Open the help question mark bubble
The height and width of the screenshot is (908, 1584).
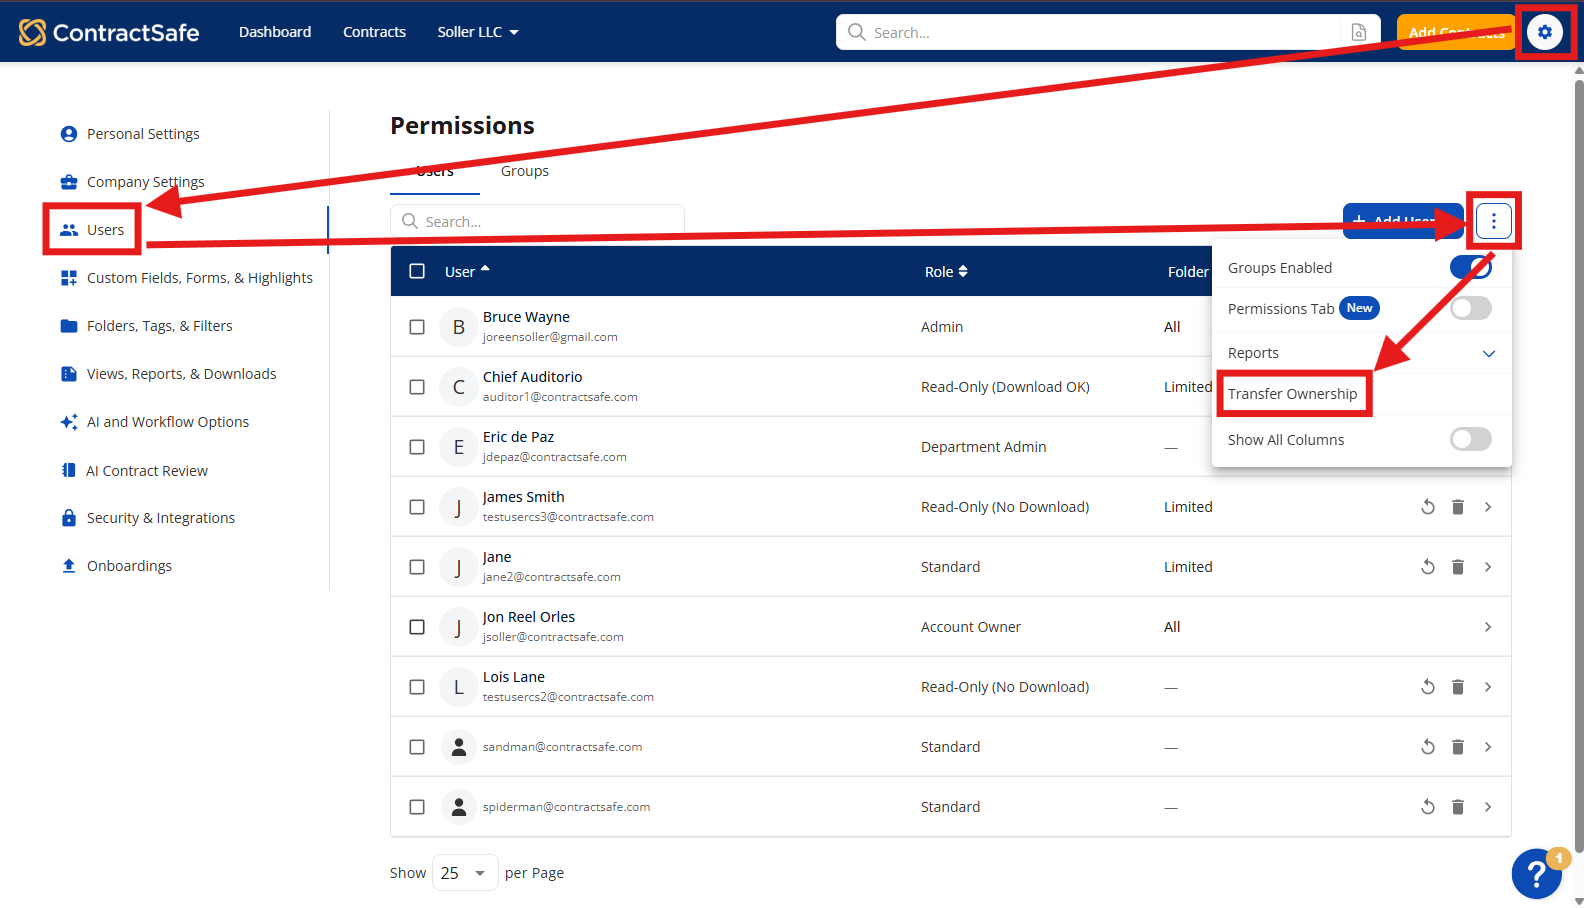pyautogui.click(x=1537, y=874)
